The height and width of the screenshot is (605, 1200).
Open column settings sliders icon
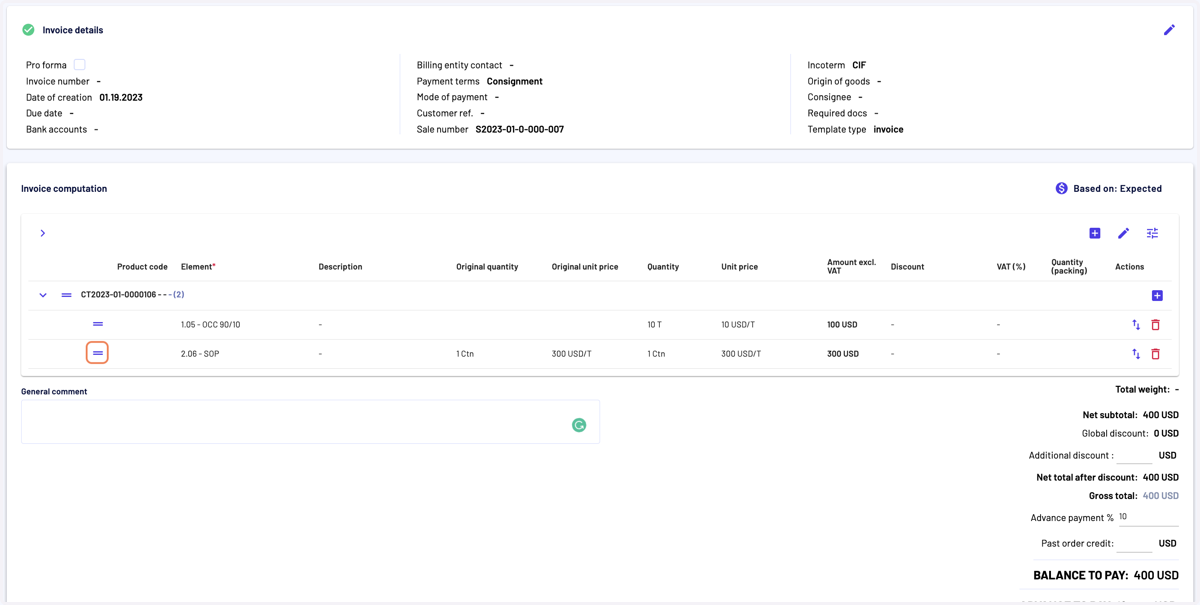coord(1152,233)
